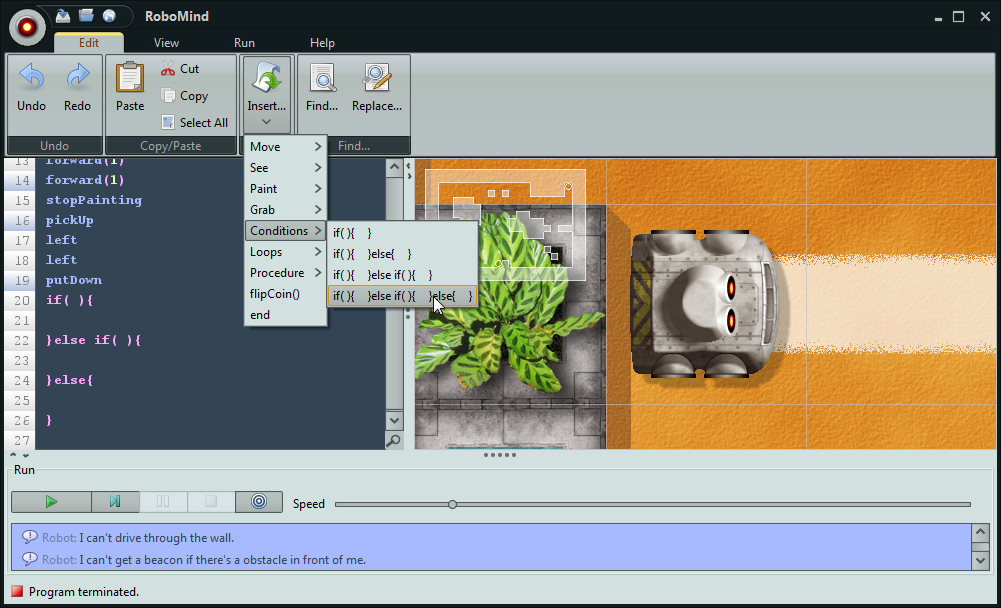Click the wall error message text
This screenshot has height=608, width=1001.
click(x=156, y=538)
